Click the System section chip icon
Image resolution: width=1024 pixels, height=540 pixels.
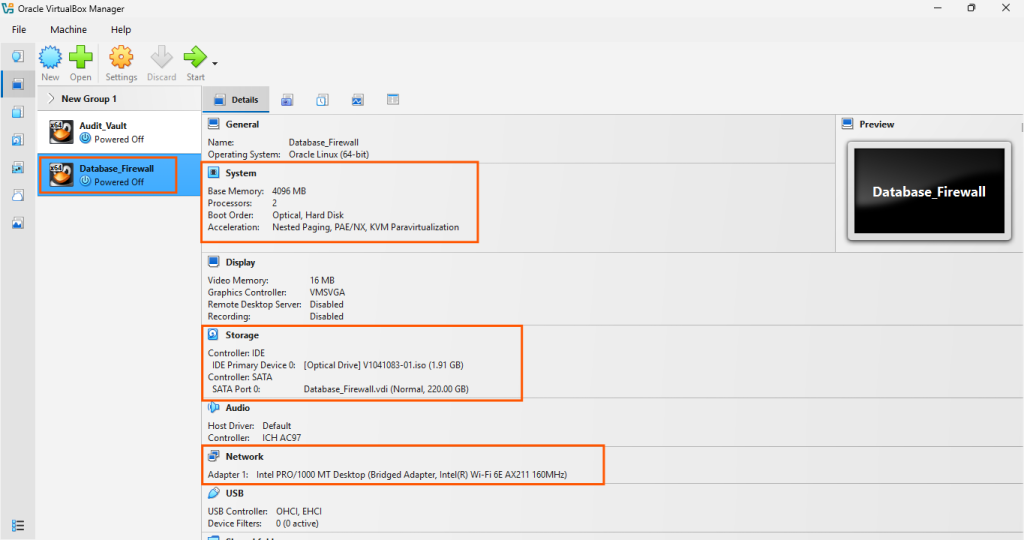(214, 172)
